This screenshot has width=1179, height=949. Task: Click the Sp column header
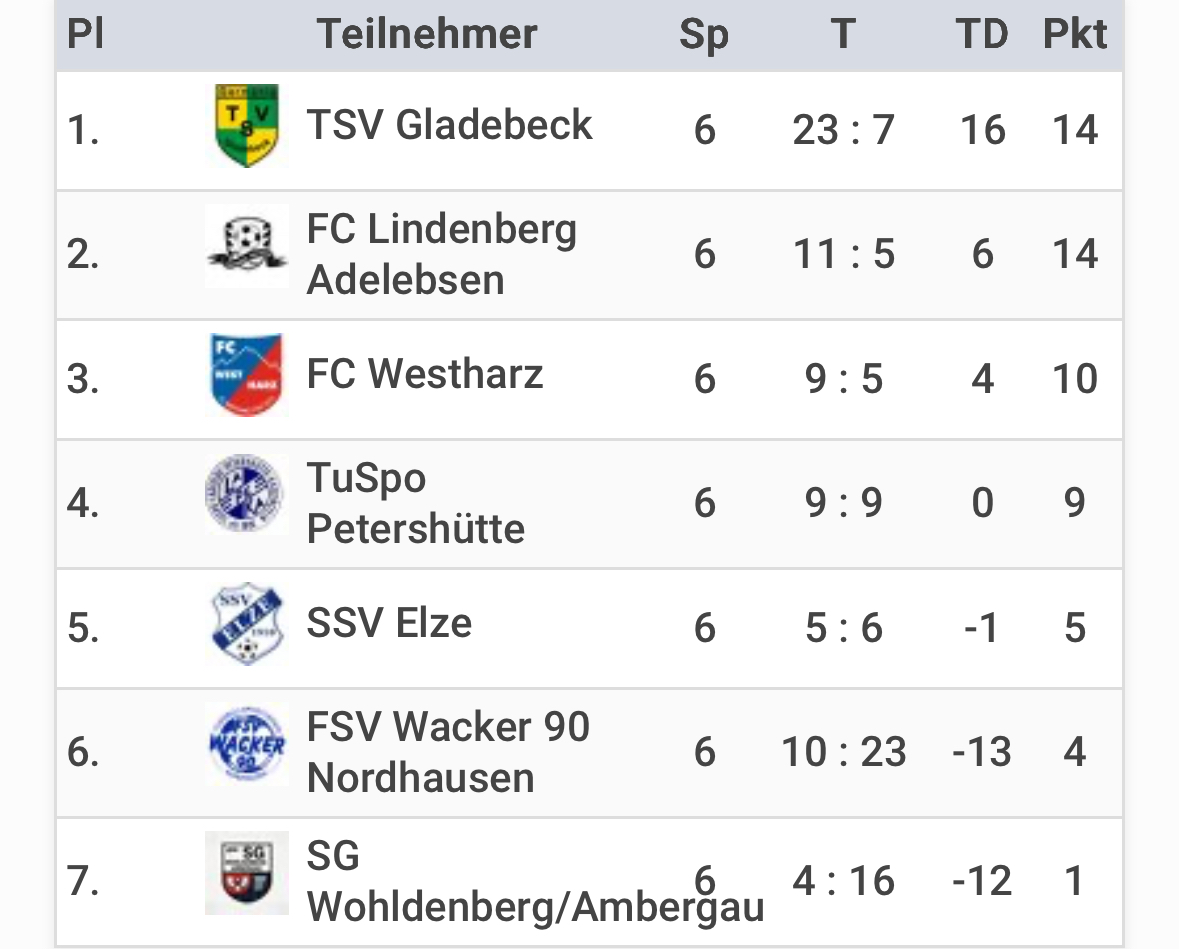tap(704, 35)
